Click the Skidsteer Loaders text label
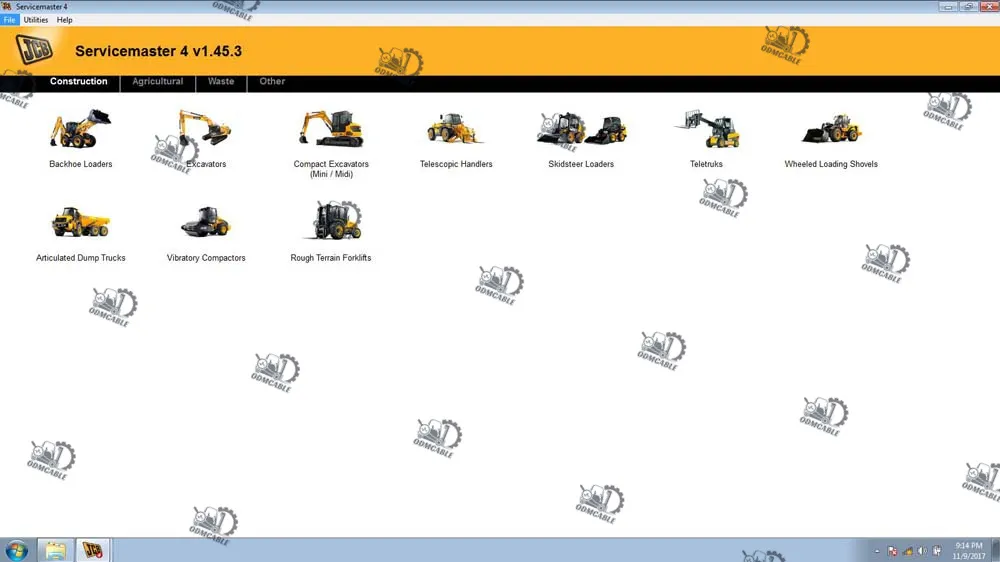Viewport: 1000px width, 562px height. [x=581, y=164]
